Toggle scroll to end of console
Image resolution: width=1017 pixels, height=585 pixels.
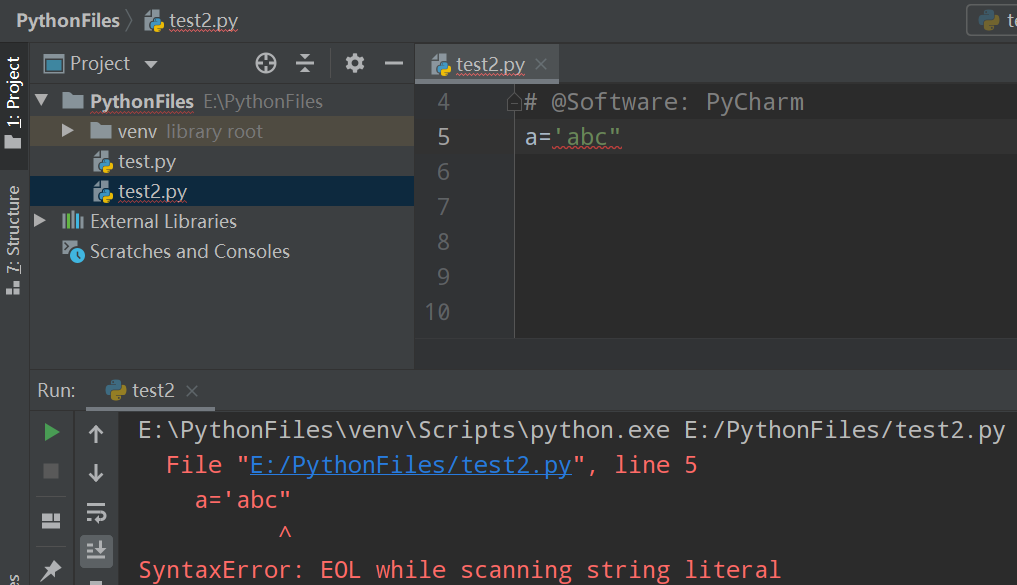96,551
